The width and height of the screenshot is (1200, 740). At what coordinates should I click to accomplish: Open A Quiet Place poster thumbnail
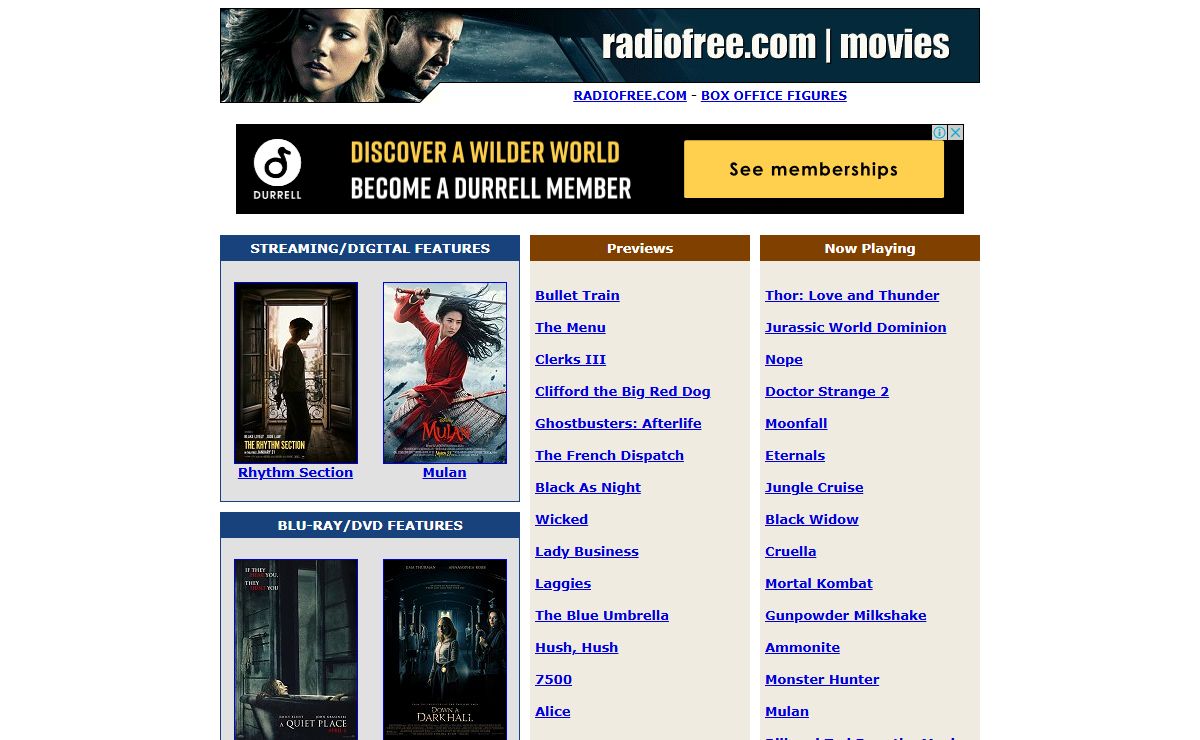click(x=296, y=649)
